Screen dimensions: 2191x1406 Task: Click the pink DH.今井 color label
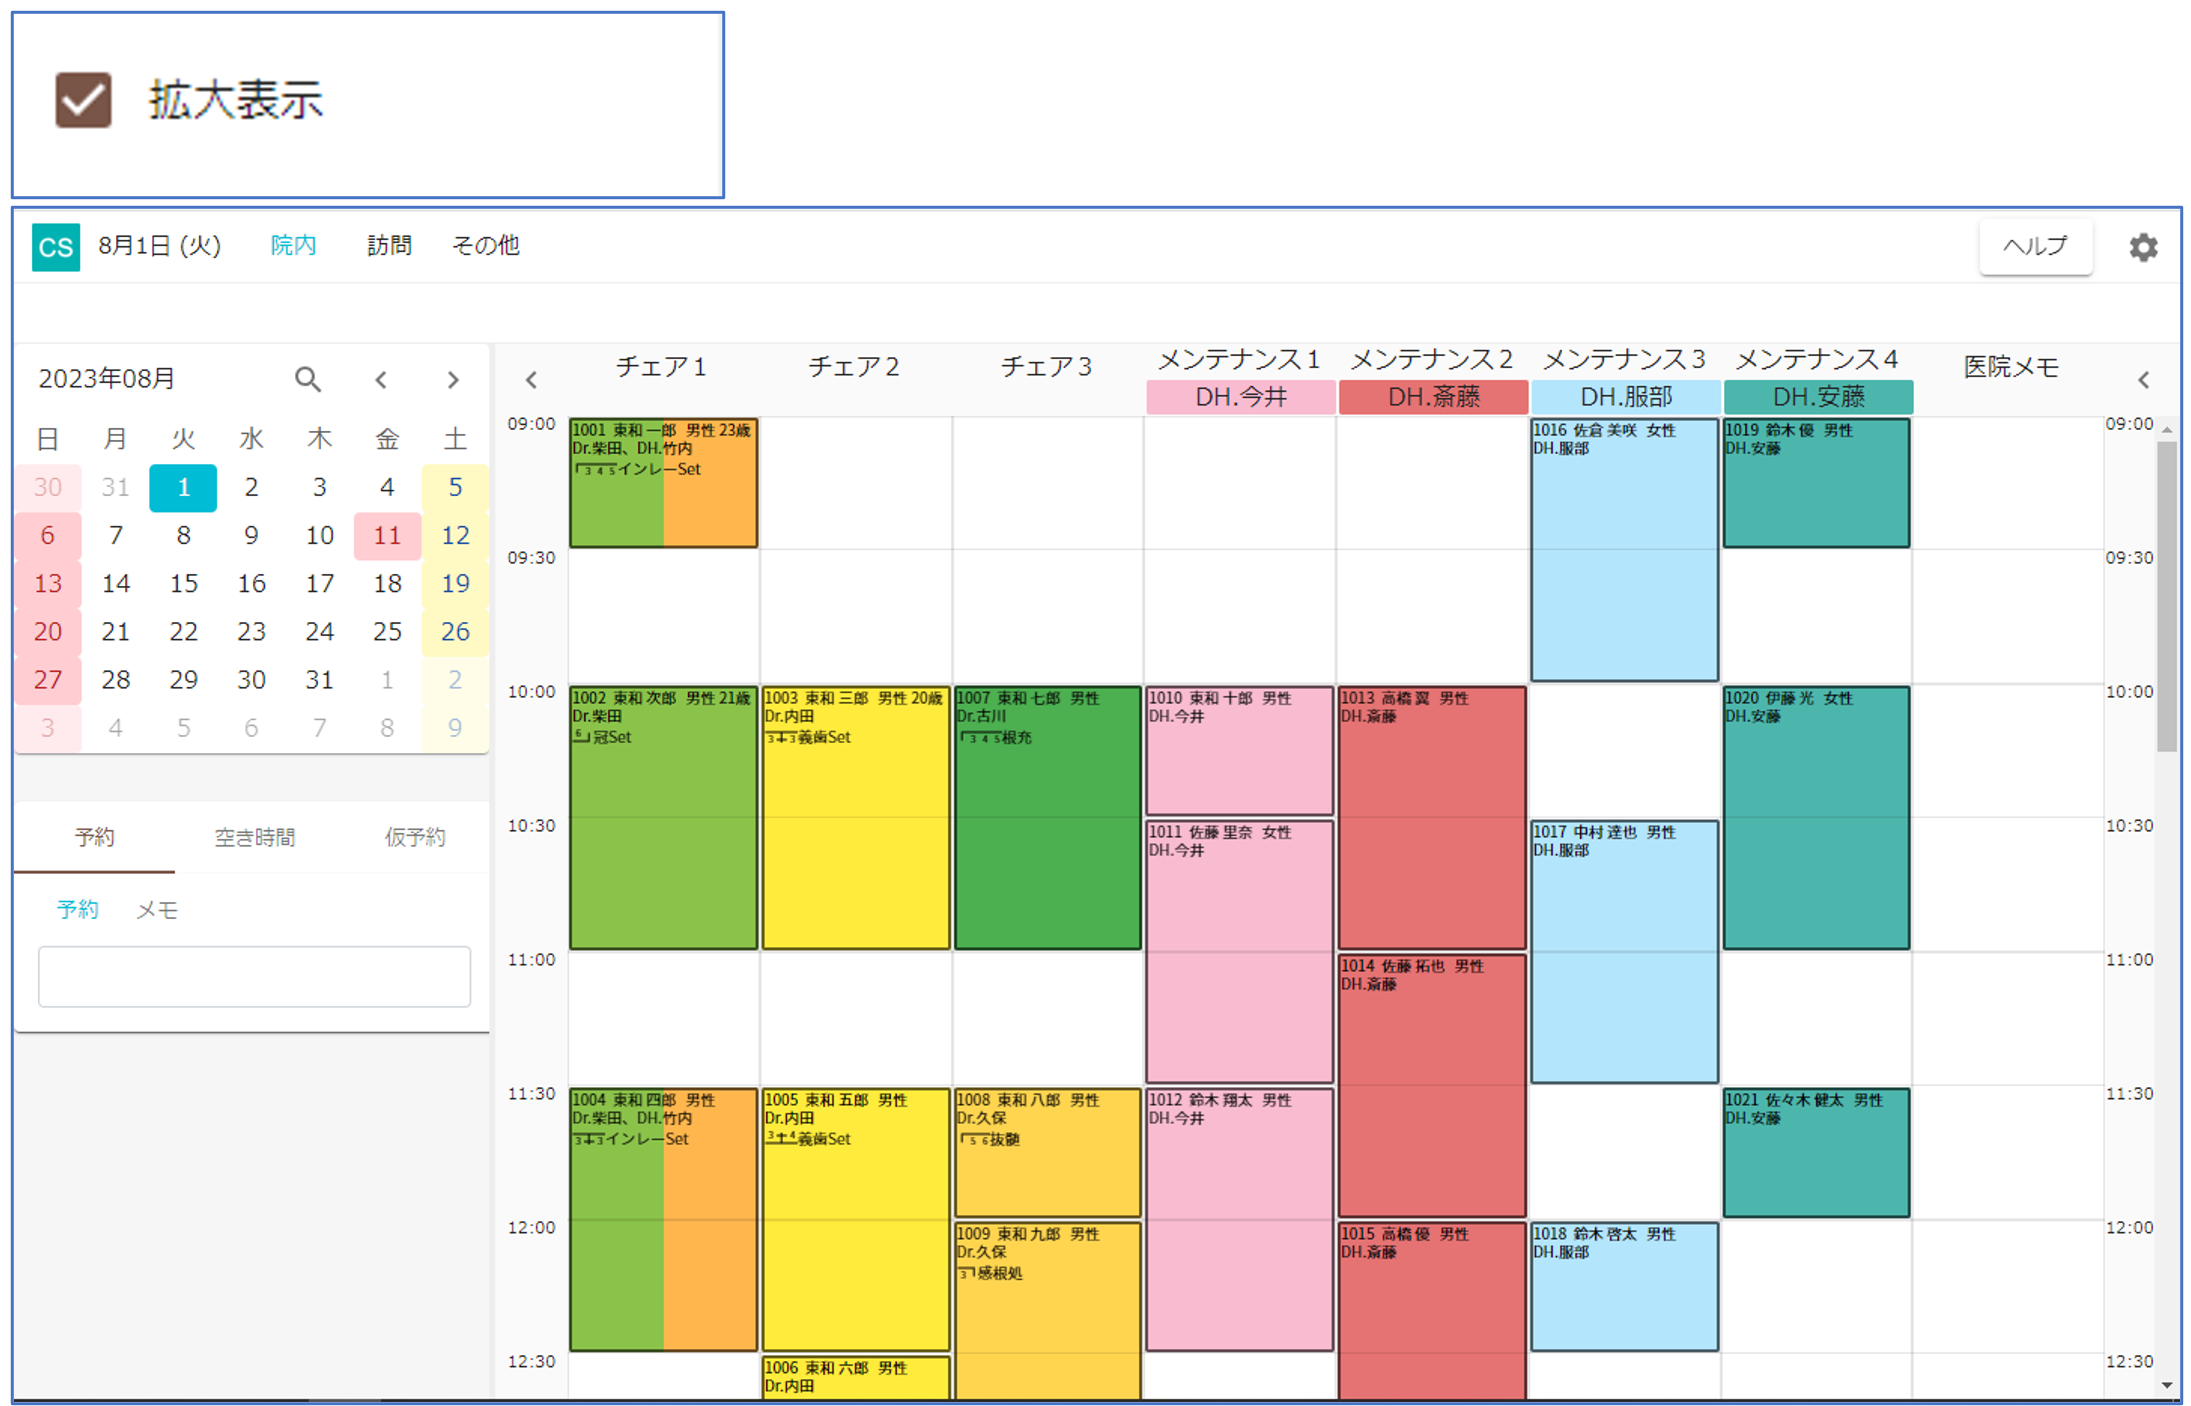pyautogui.click(x=1240, y=397)
